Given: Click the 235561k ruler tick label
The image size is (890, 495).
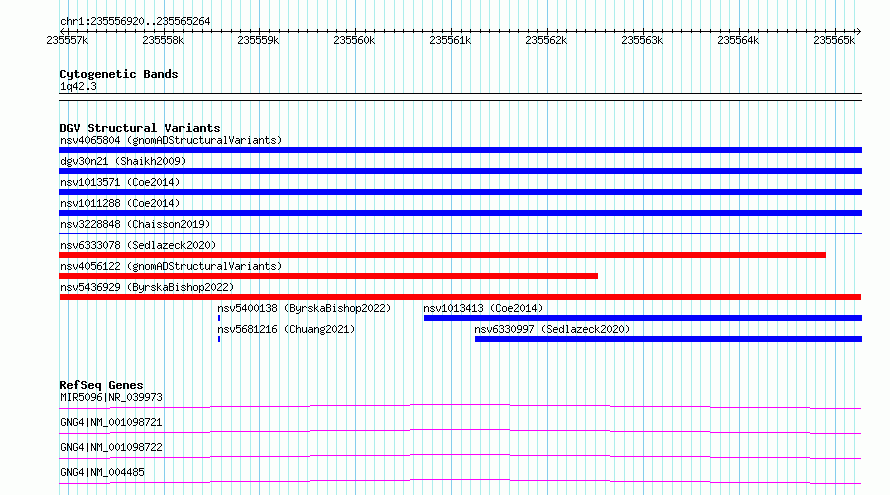Looking at the screenshot, I should point(450,40).
